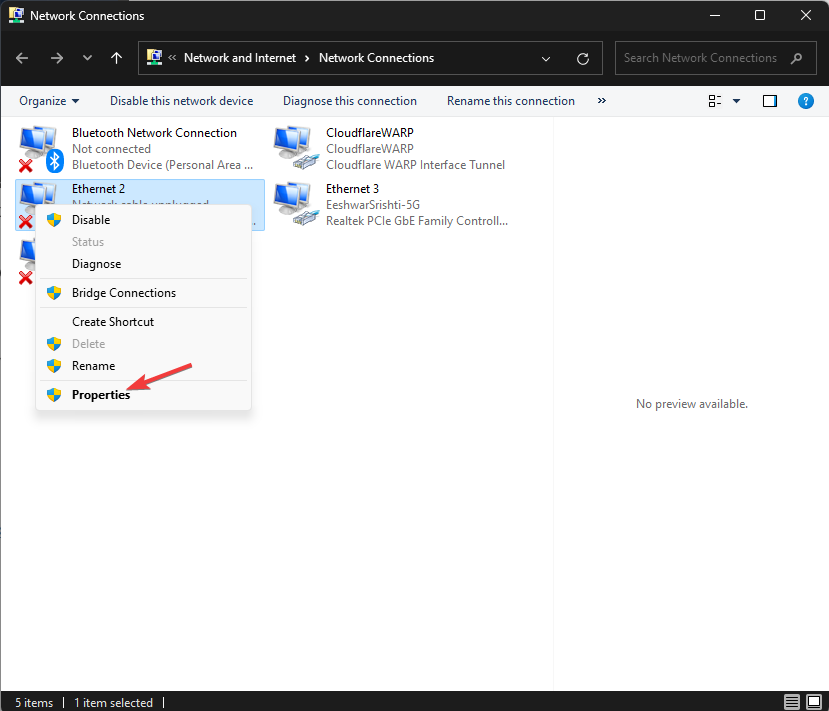Click Rename this connection
Image resolution: width=829 pixels, height=711 pixels.
click(510, 101)
